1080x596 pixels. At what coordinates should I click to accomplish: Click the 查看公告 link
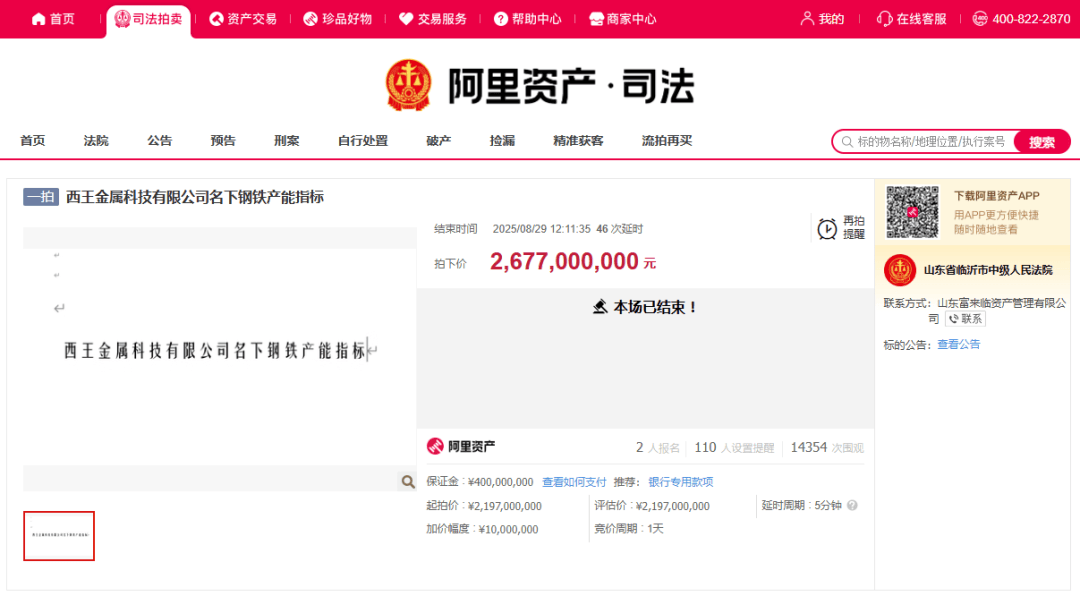click(x=961, y=343)
